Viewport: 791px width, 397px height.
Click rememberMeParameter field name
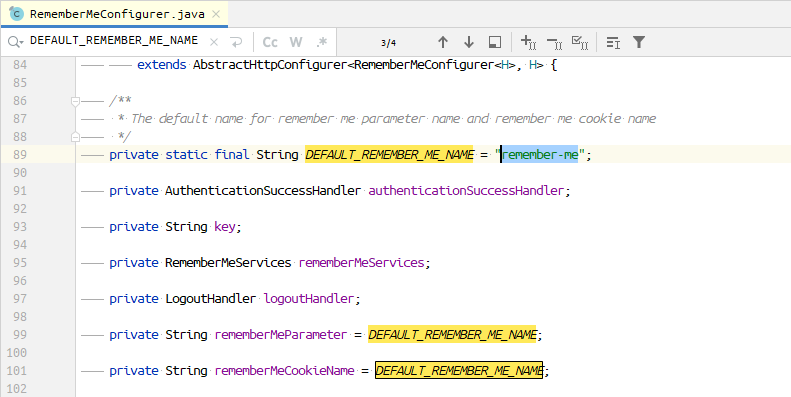pyautogui.click(x=281, y=334)
